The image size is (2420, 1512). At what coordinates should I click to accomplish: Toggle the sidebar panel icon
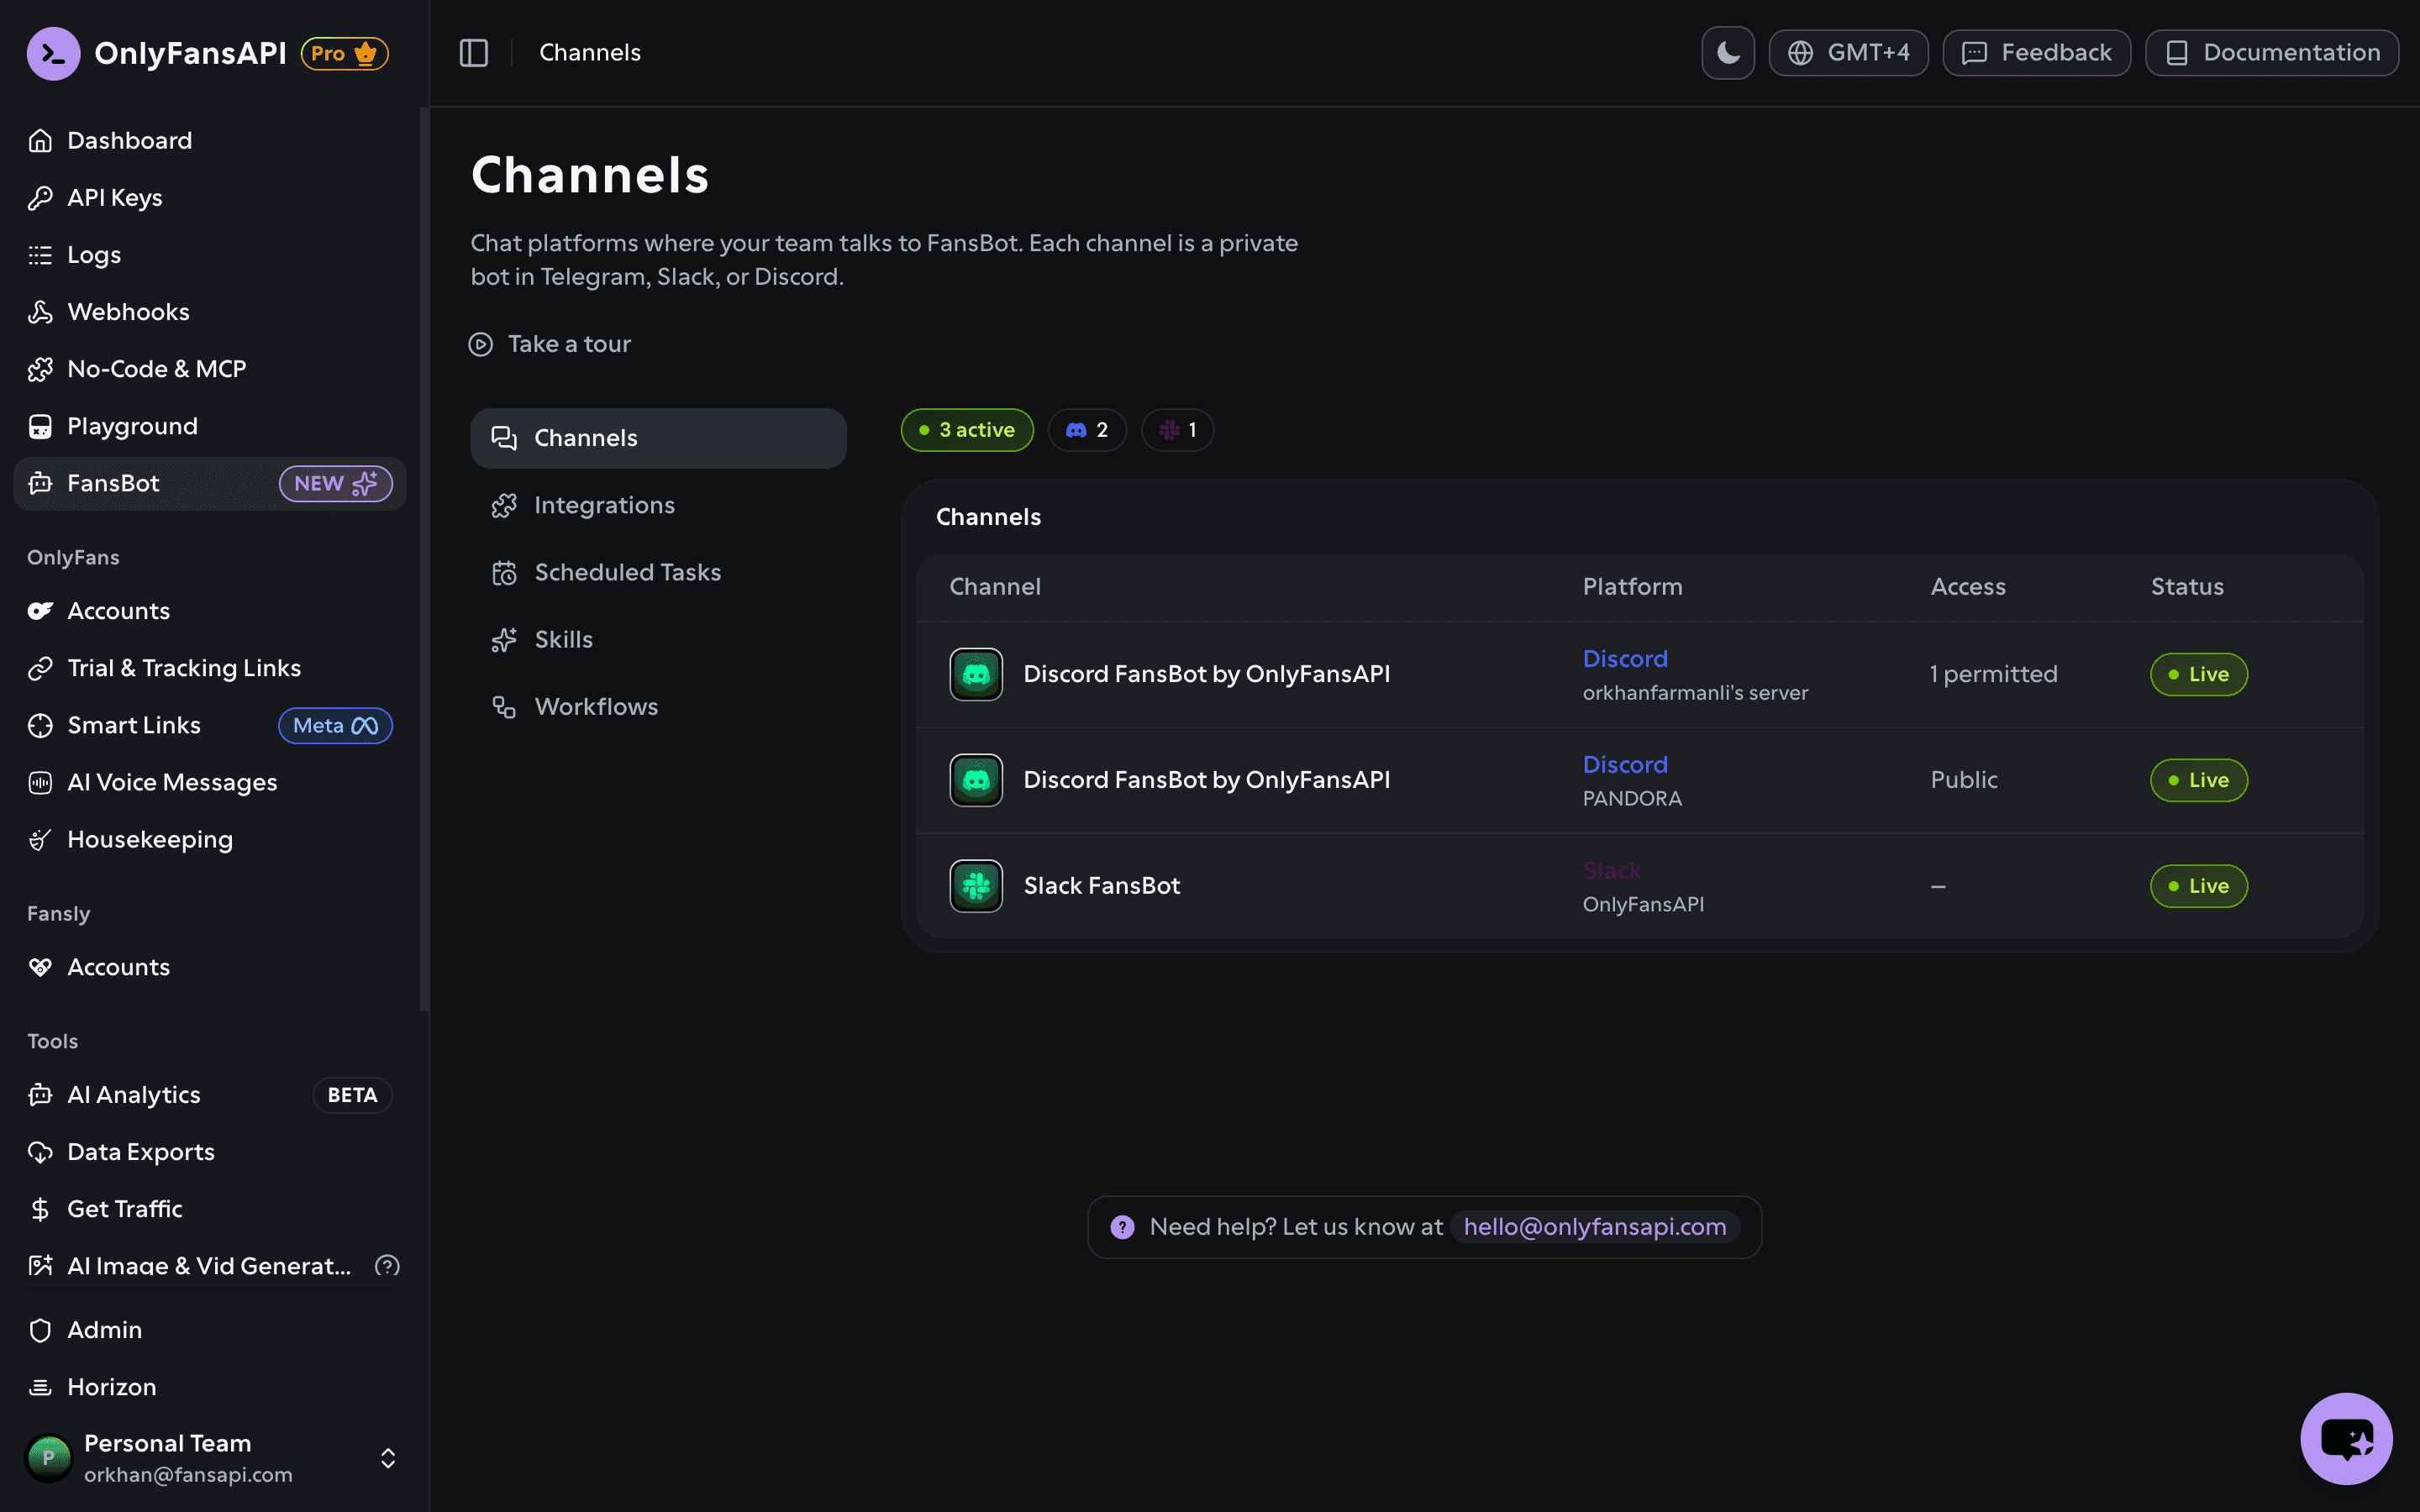tap(473, 53)
